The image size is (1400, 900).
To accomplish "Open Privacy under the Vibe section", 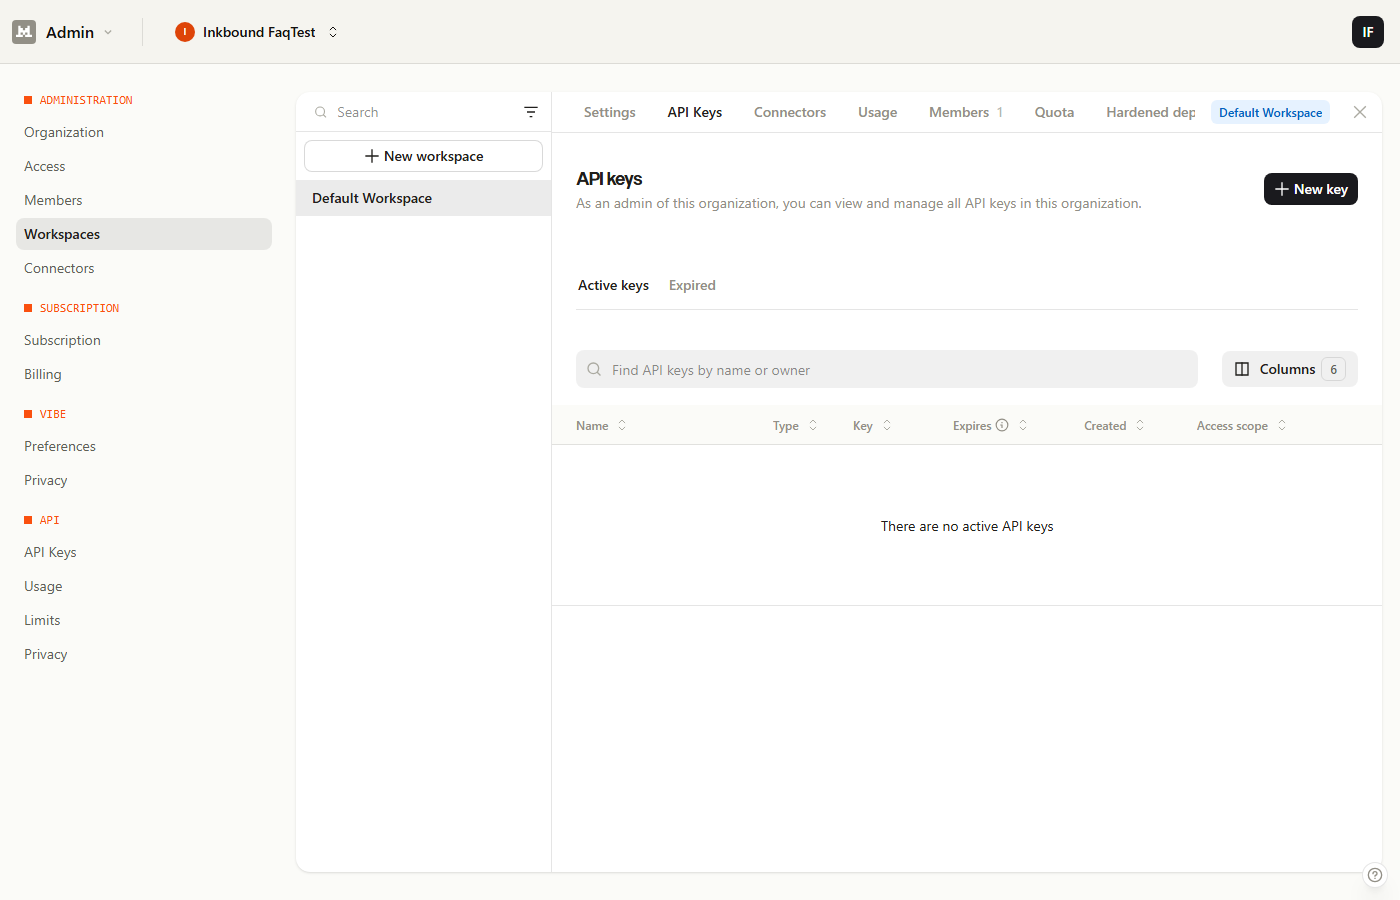I will (46, 480).
